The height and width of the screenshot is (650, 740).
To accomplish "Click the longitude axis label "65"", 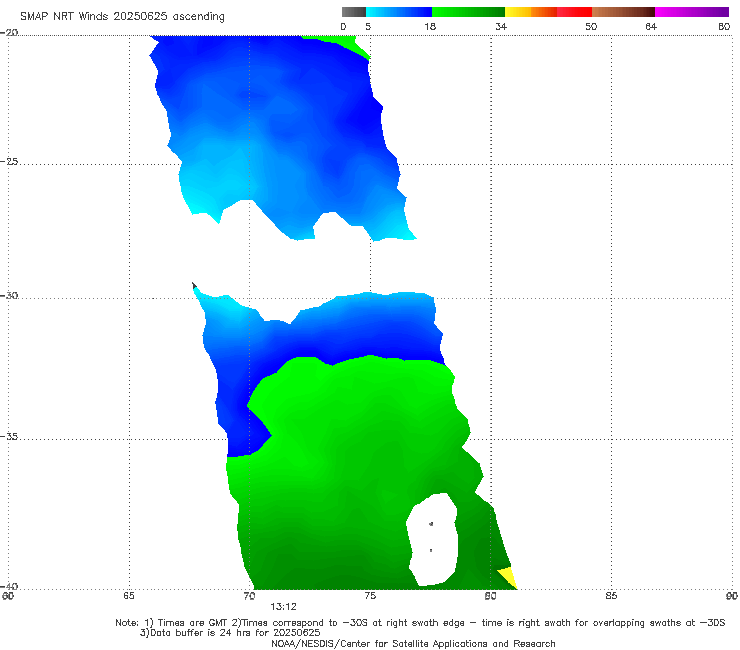I will pyautogui.click(x=129, y=596).
